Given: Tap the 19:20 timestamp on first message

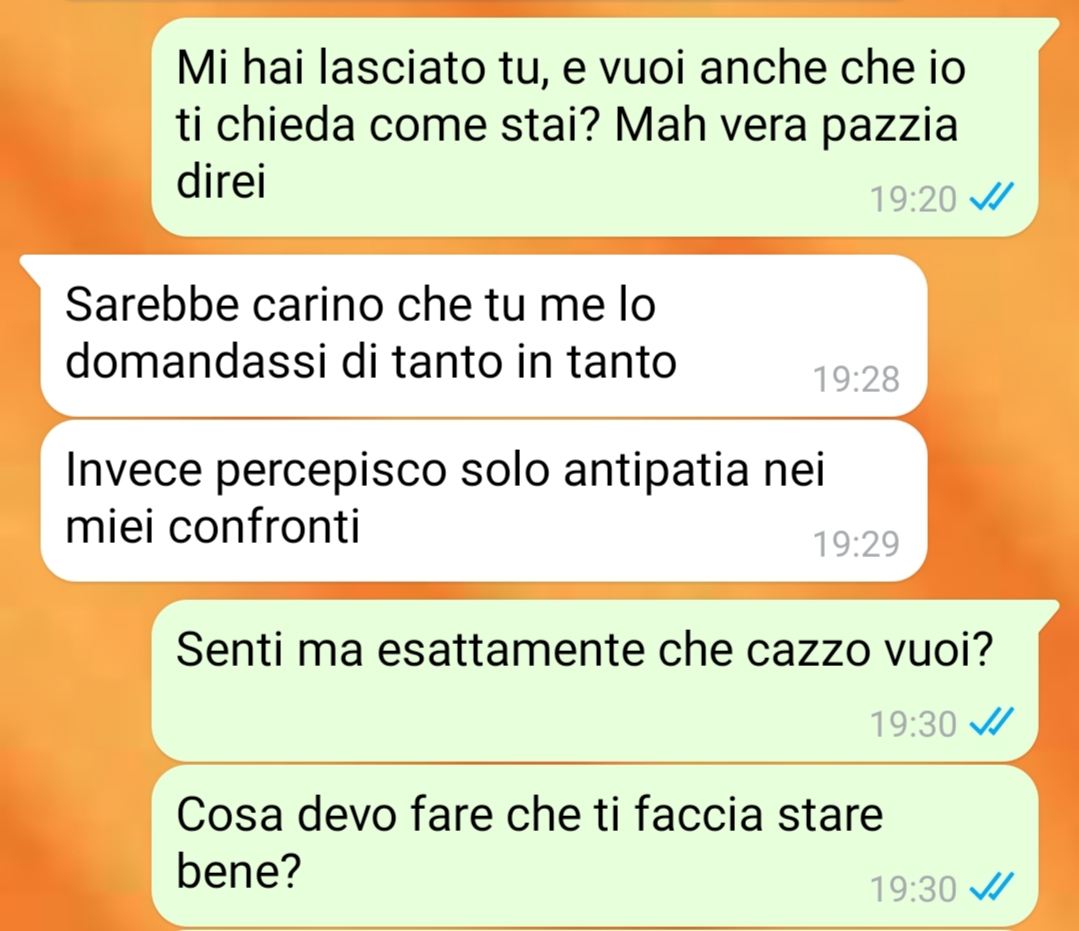Looking at the screenshot, I should point(913,200).
